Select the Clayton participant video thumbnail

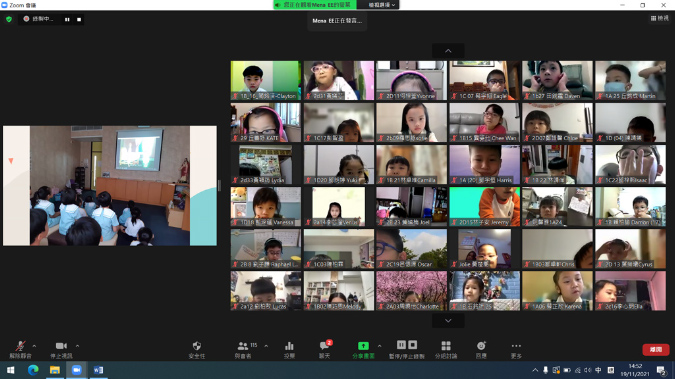[266, 81]
